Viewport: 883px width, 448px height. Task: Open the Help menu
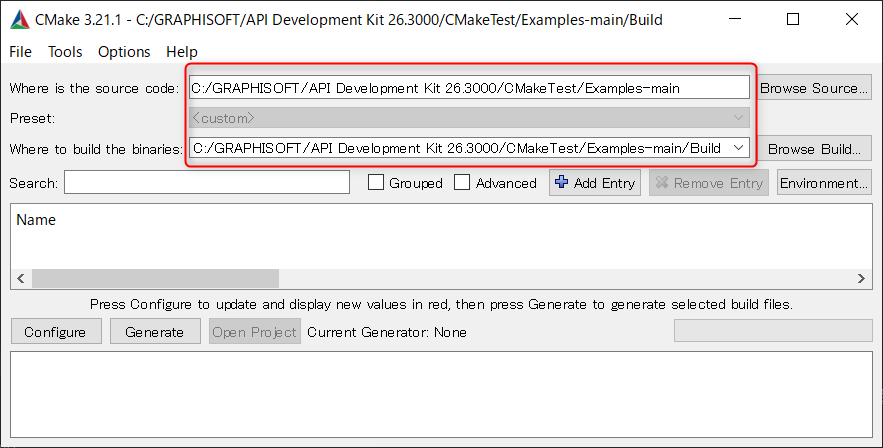click(x=182, y=52)
